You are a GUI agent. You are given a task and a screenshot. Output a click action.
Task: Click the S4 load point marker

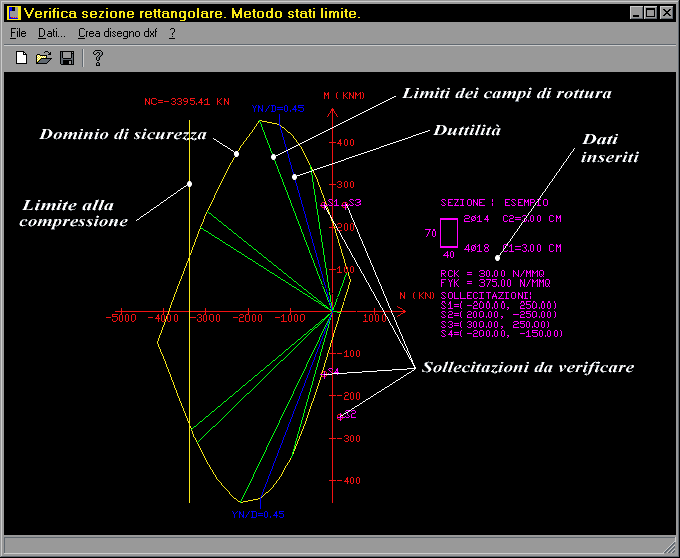pyautogui.click(x=324, y=374)
